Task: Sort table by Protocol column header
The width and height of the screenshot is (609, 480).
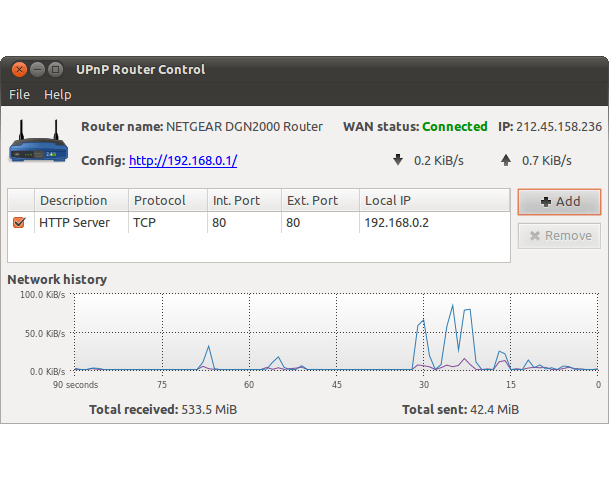Action: (x=168, y=200)
